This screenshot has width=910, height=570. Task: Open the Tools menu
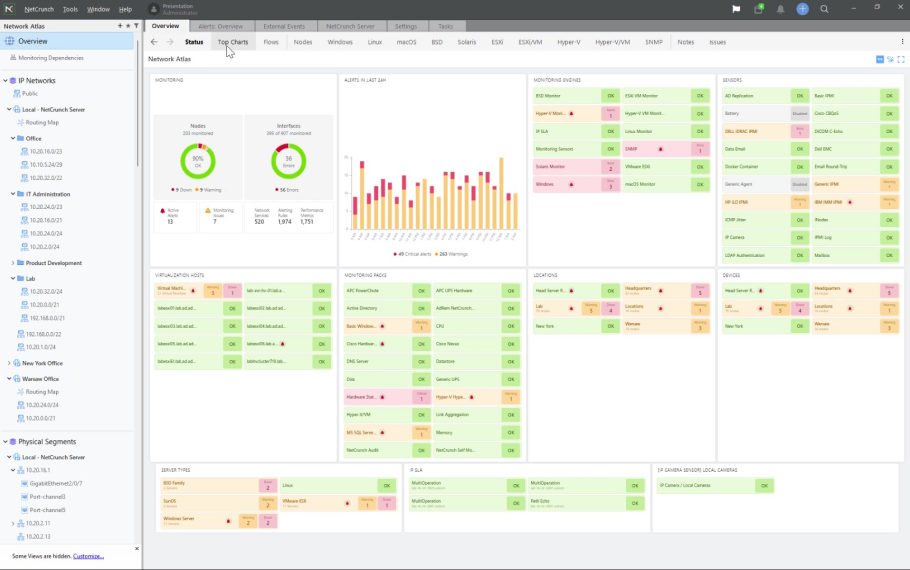[x=70, y=9]
